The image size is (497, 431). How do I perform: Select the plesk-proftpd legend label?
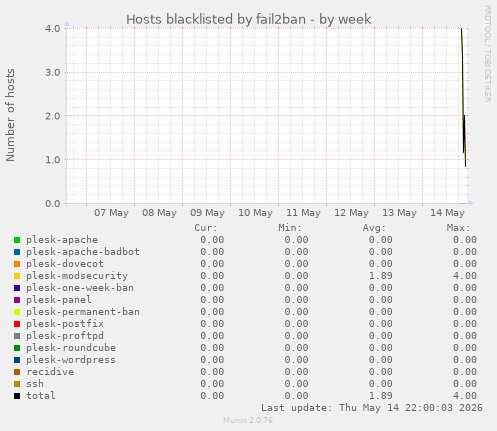pos(65,336)
